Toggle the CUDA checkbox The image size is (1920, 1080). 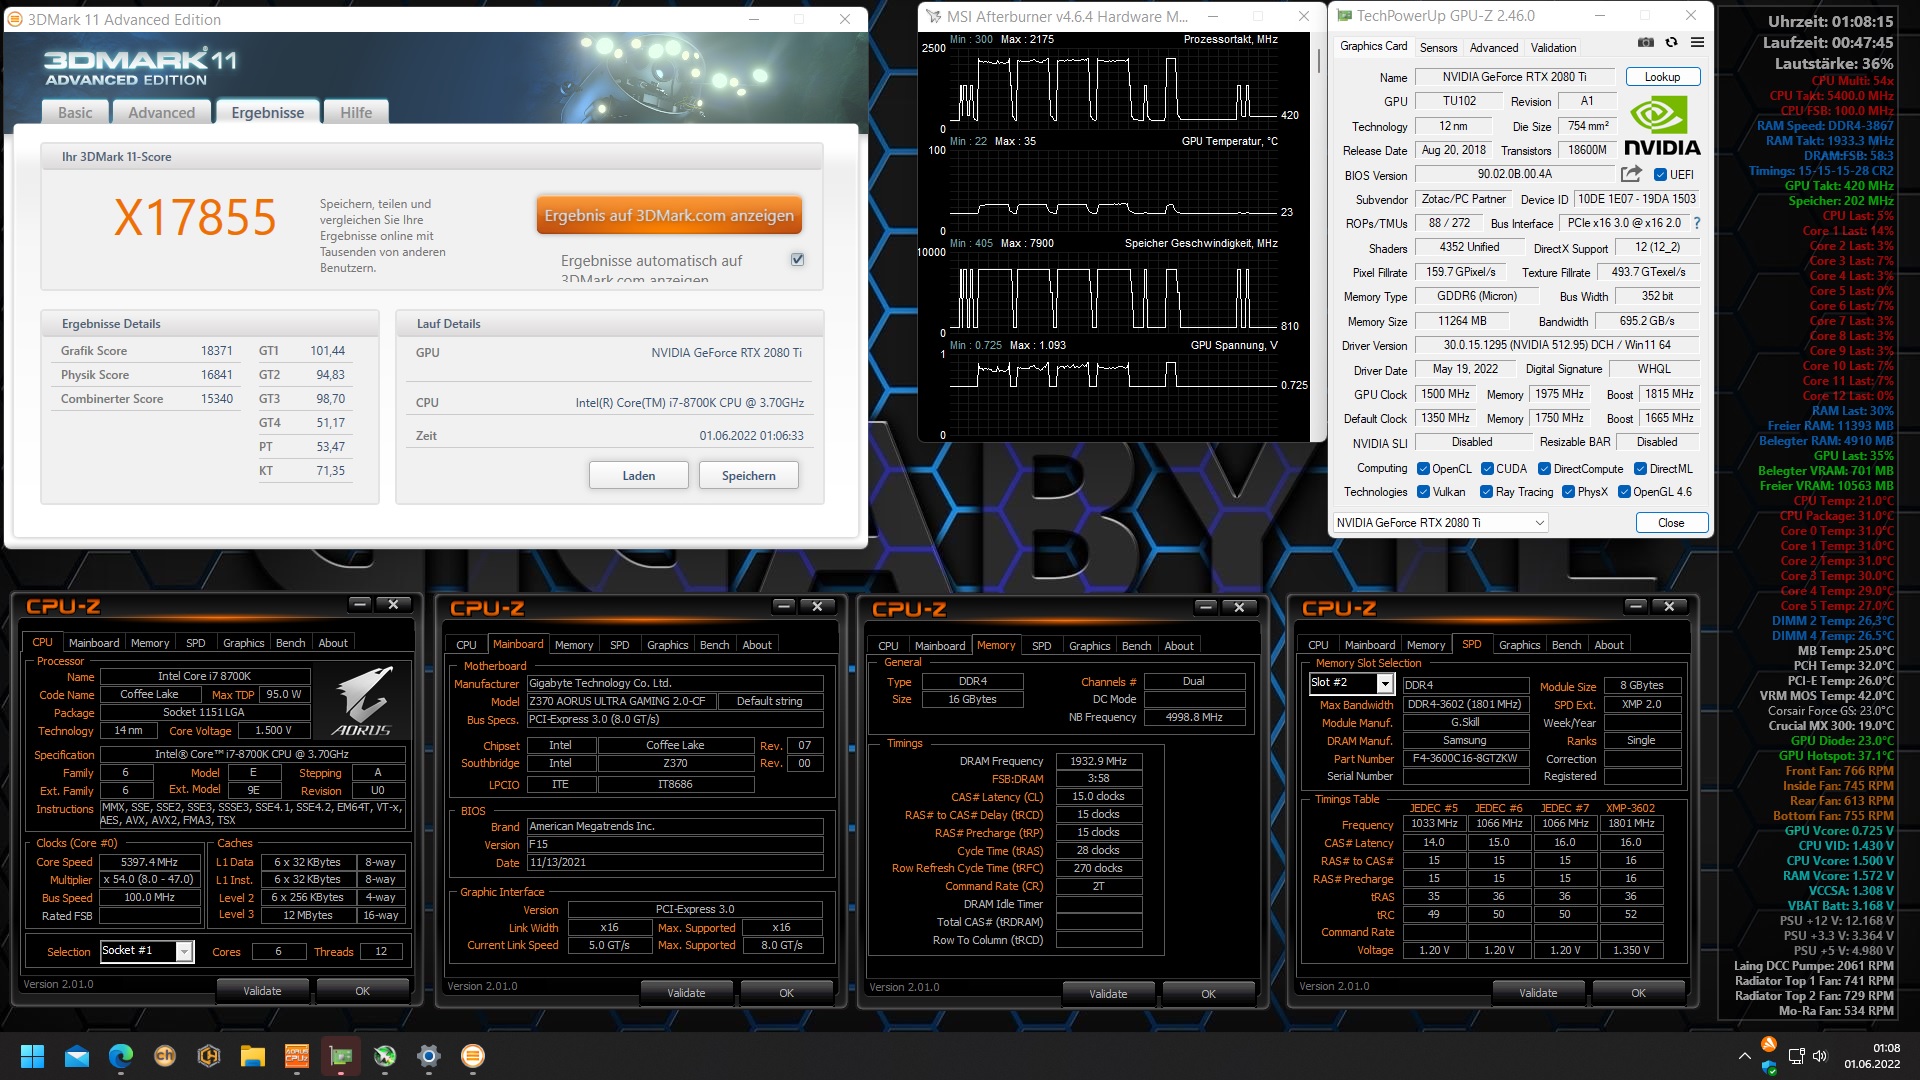point(1487,468)
